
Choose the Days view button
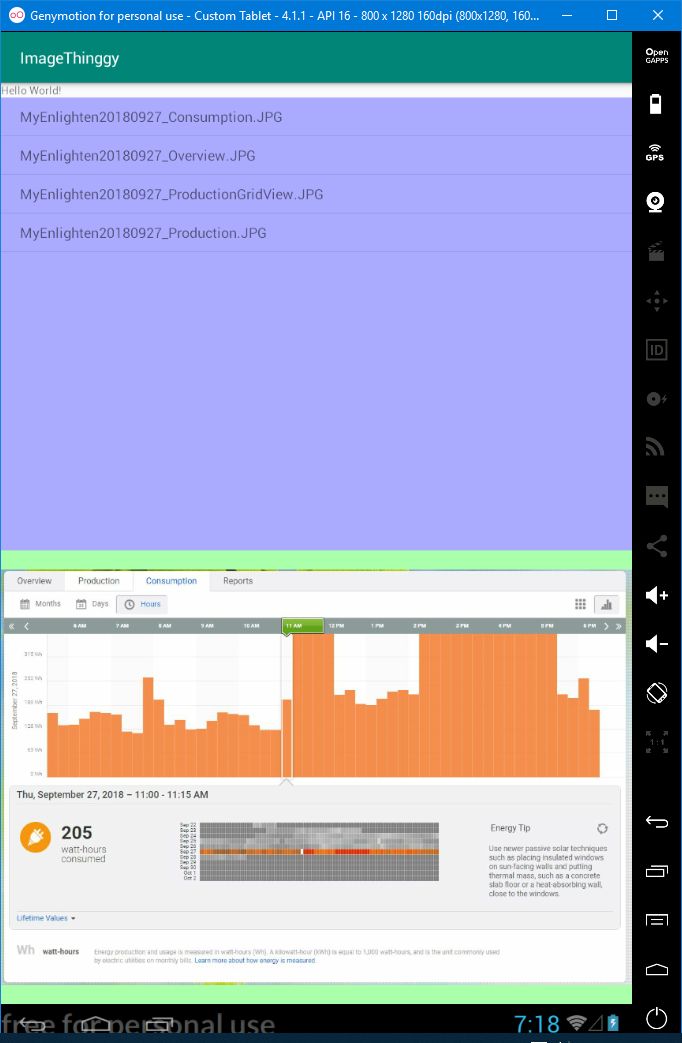(x=92, y=604)
